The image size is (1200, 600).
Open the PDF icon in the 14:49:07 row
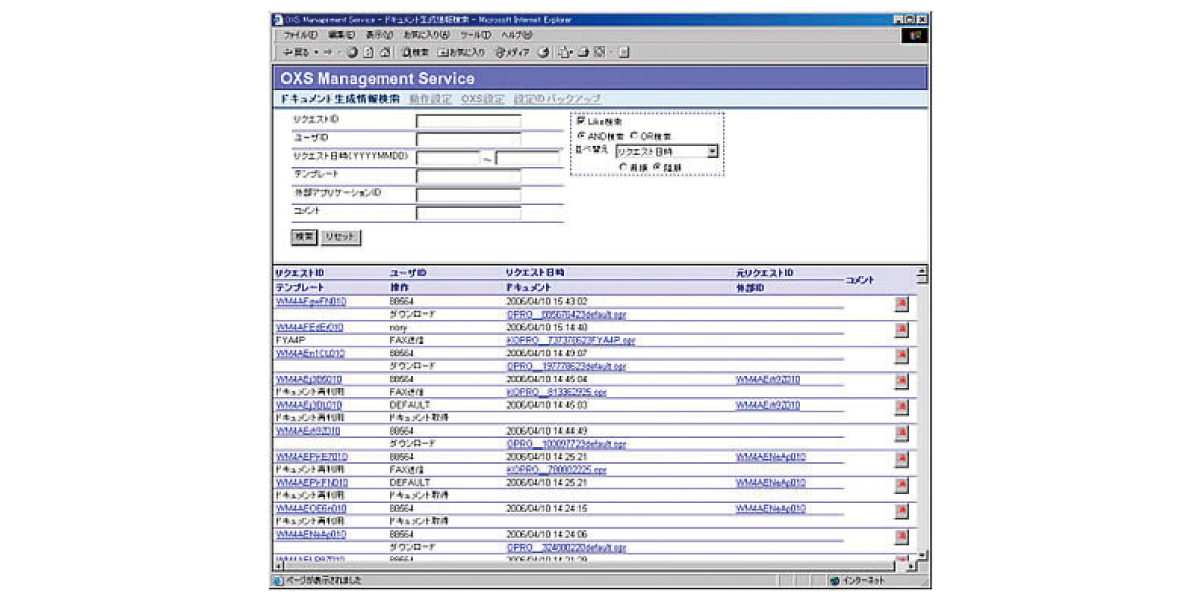click(x=901, y=357)
